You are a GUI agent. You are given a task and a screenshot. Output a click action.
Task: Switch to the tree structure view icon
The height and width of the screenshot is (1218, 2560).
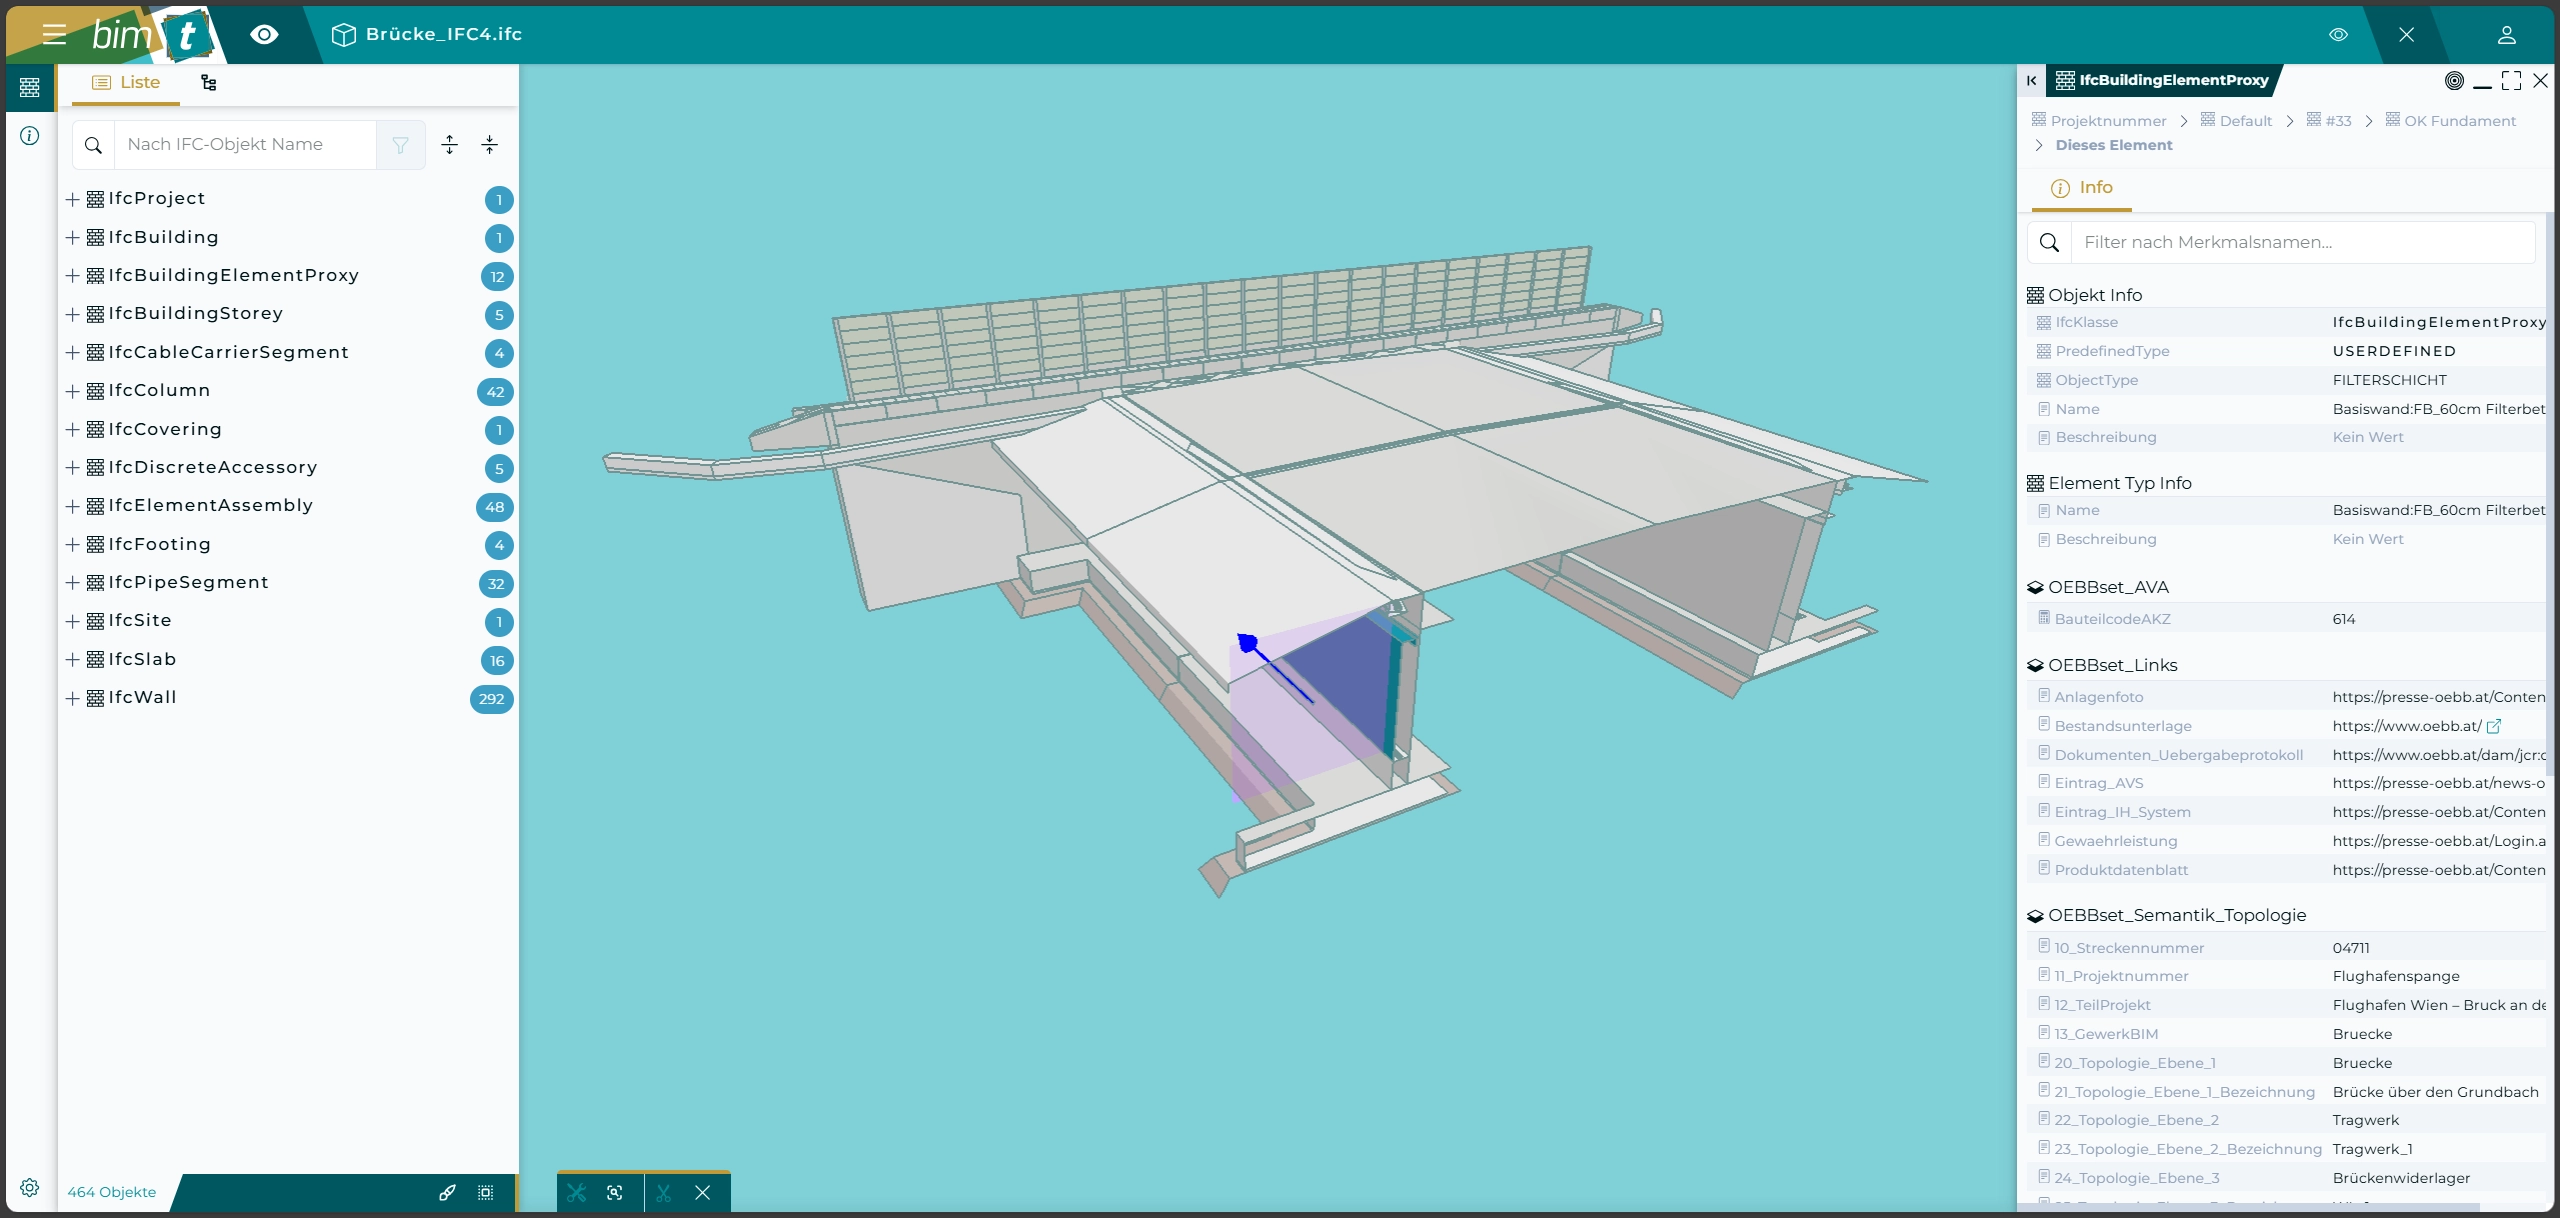point(208,83)
